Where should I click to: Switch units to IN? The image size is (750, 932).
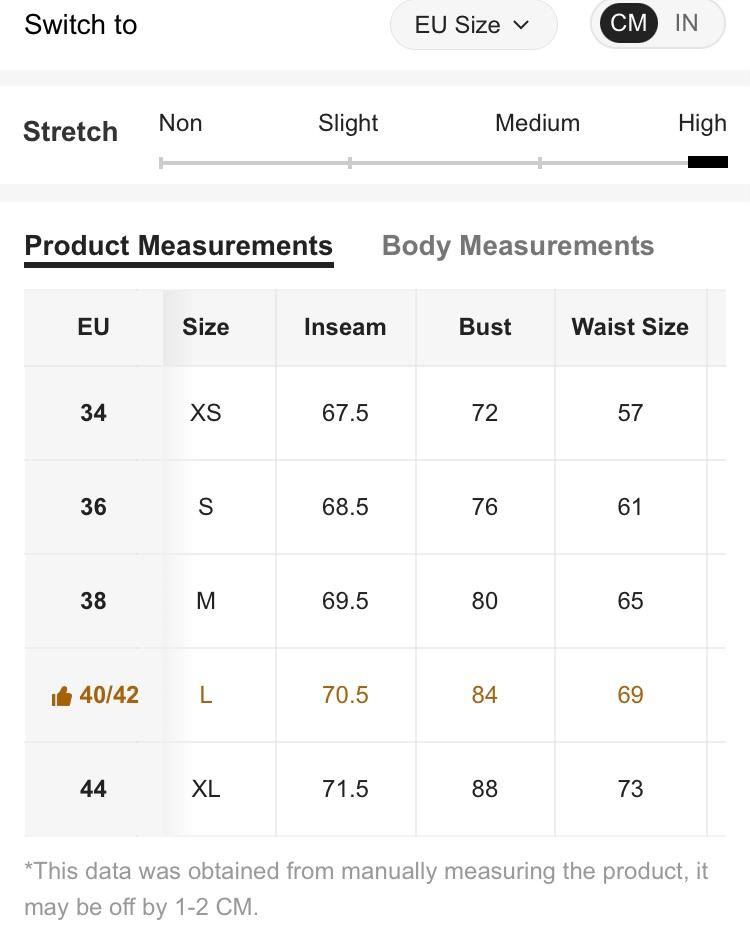[x=686, y=23]
